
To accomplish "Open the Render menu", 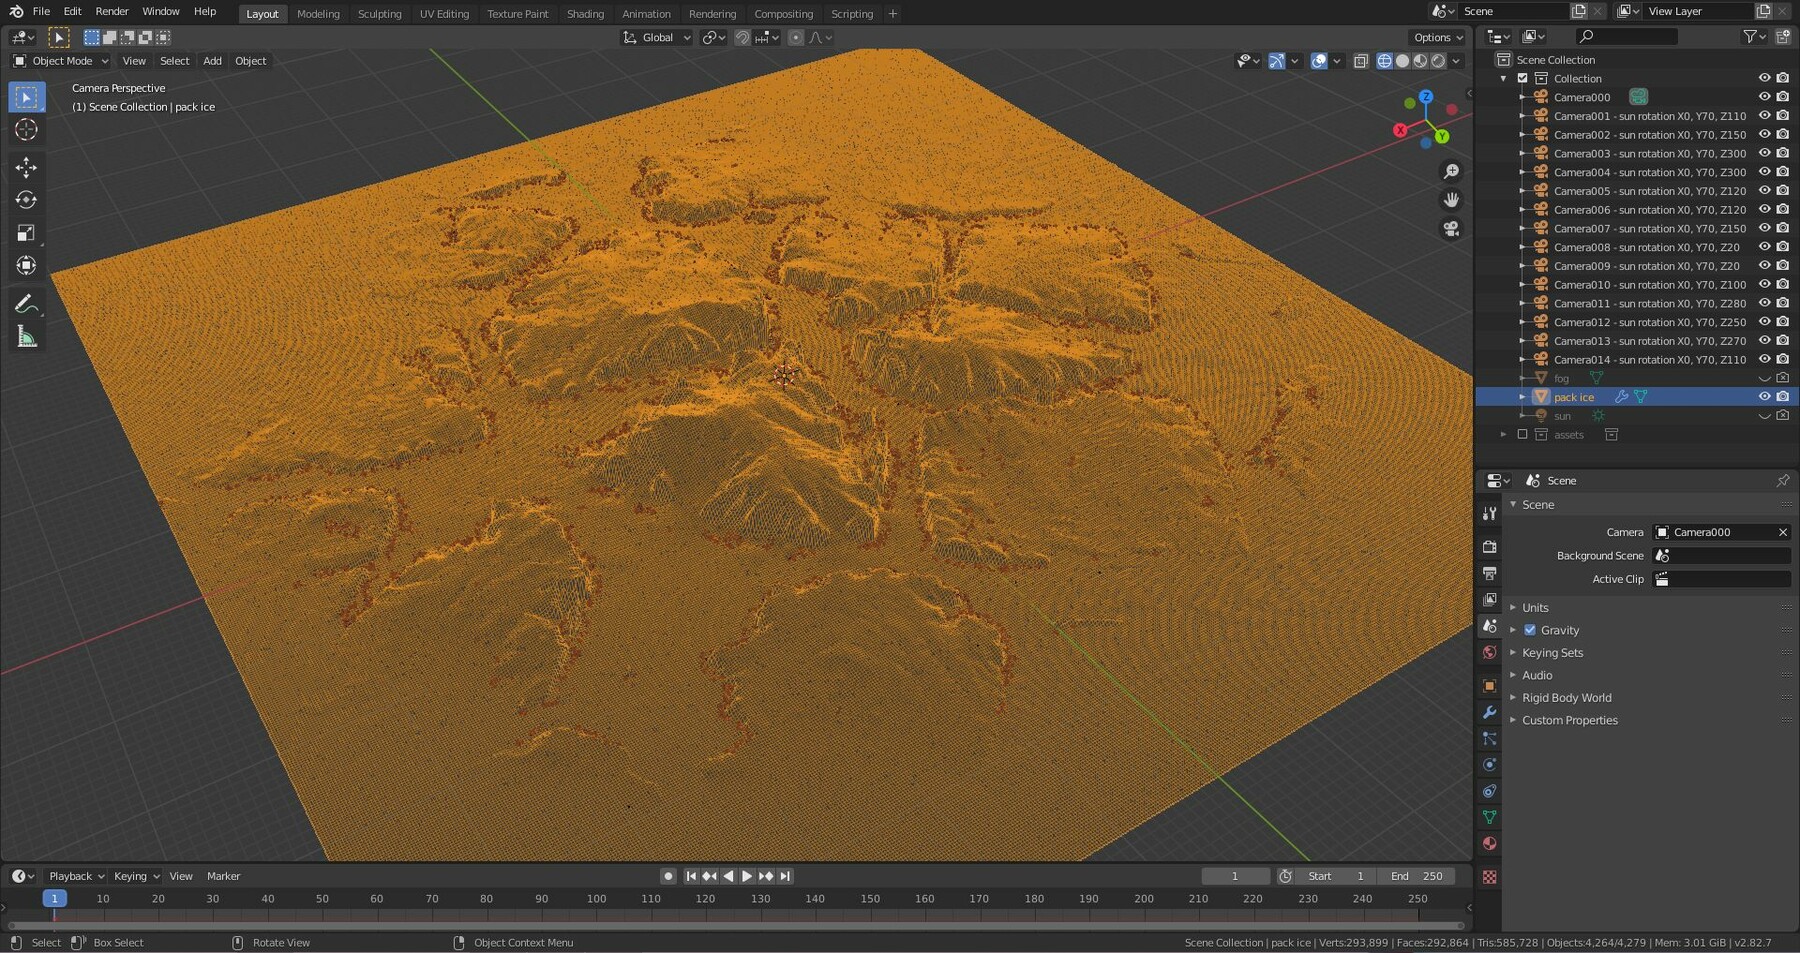I will click(111, 11).
